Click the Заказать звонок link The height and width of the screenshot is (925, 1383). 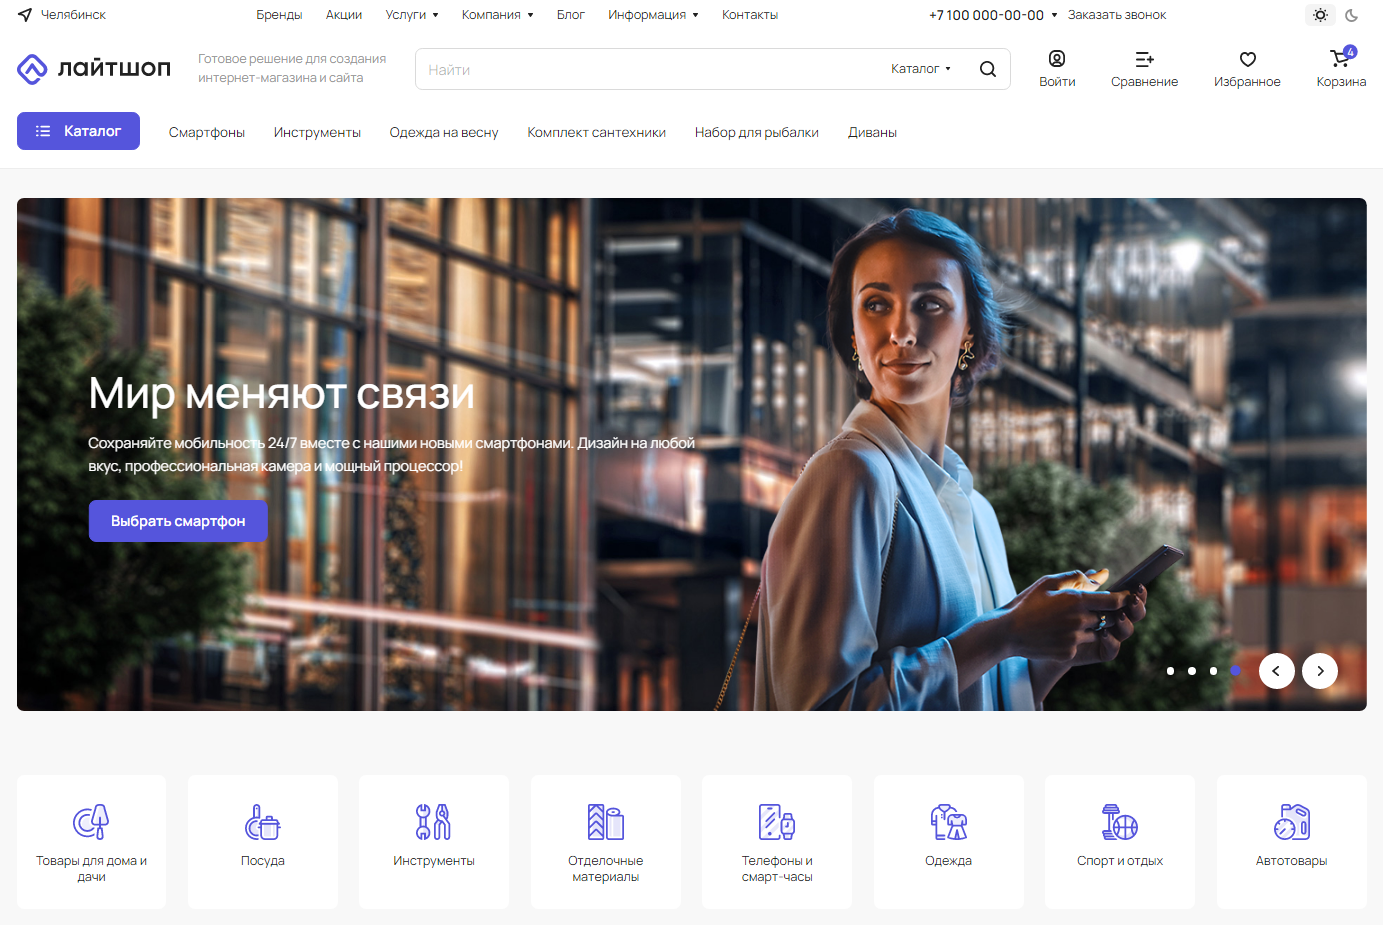(x=1117, y=15)
